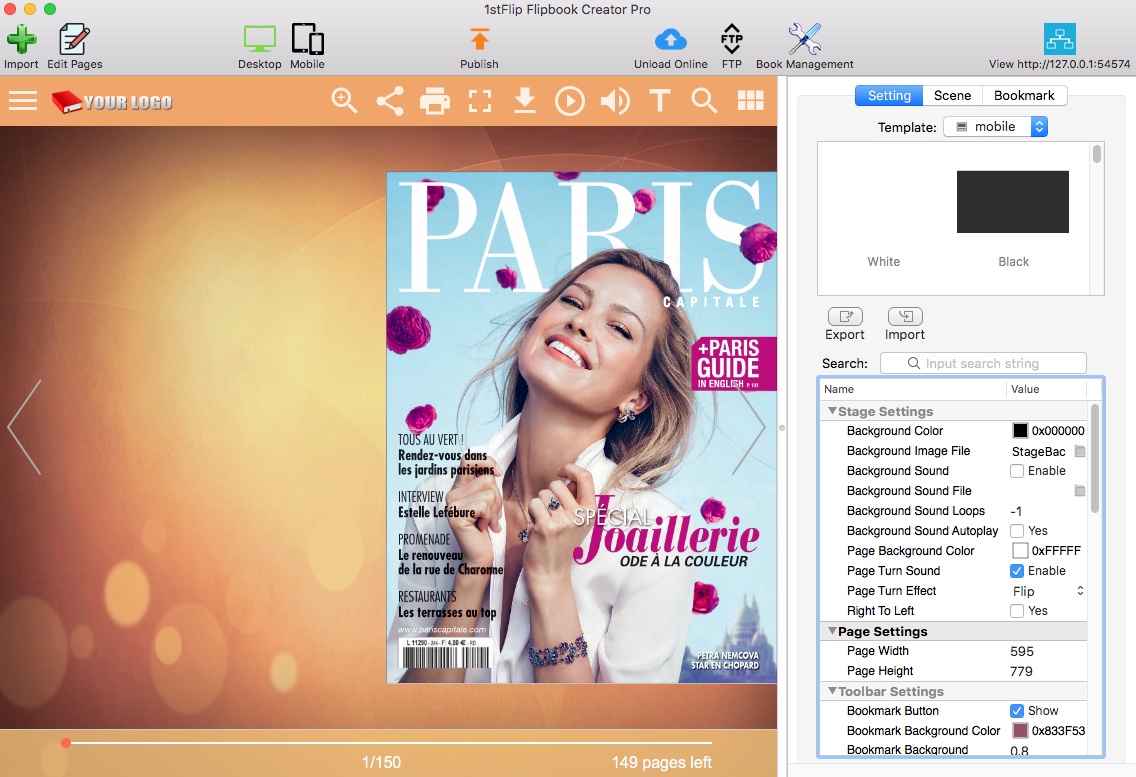The image size is (1136, 777).
Task: Click the Import settings icon button
Action: tap(905, 316)
